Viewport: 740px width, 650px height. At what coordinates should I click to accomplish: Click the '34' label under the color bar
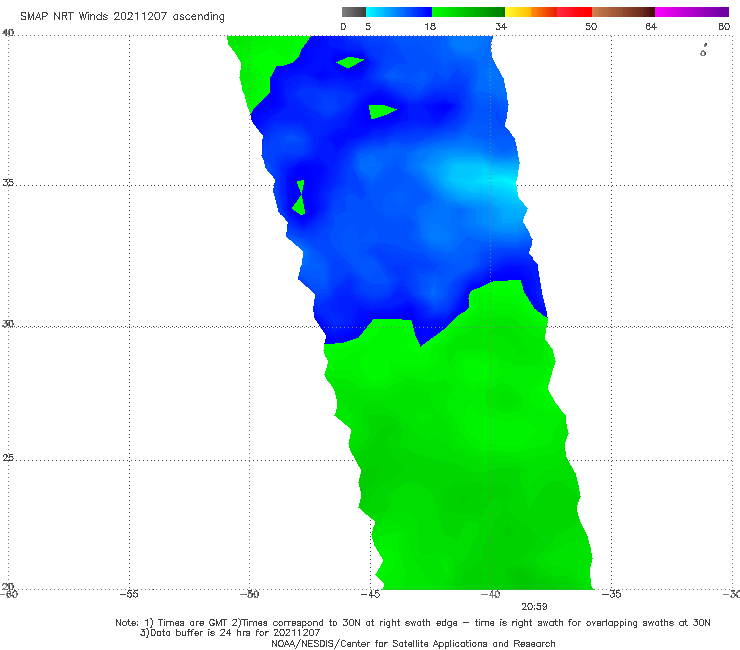501,26
